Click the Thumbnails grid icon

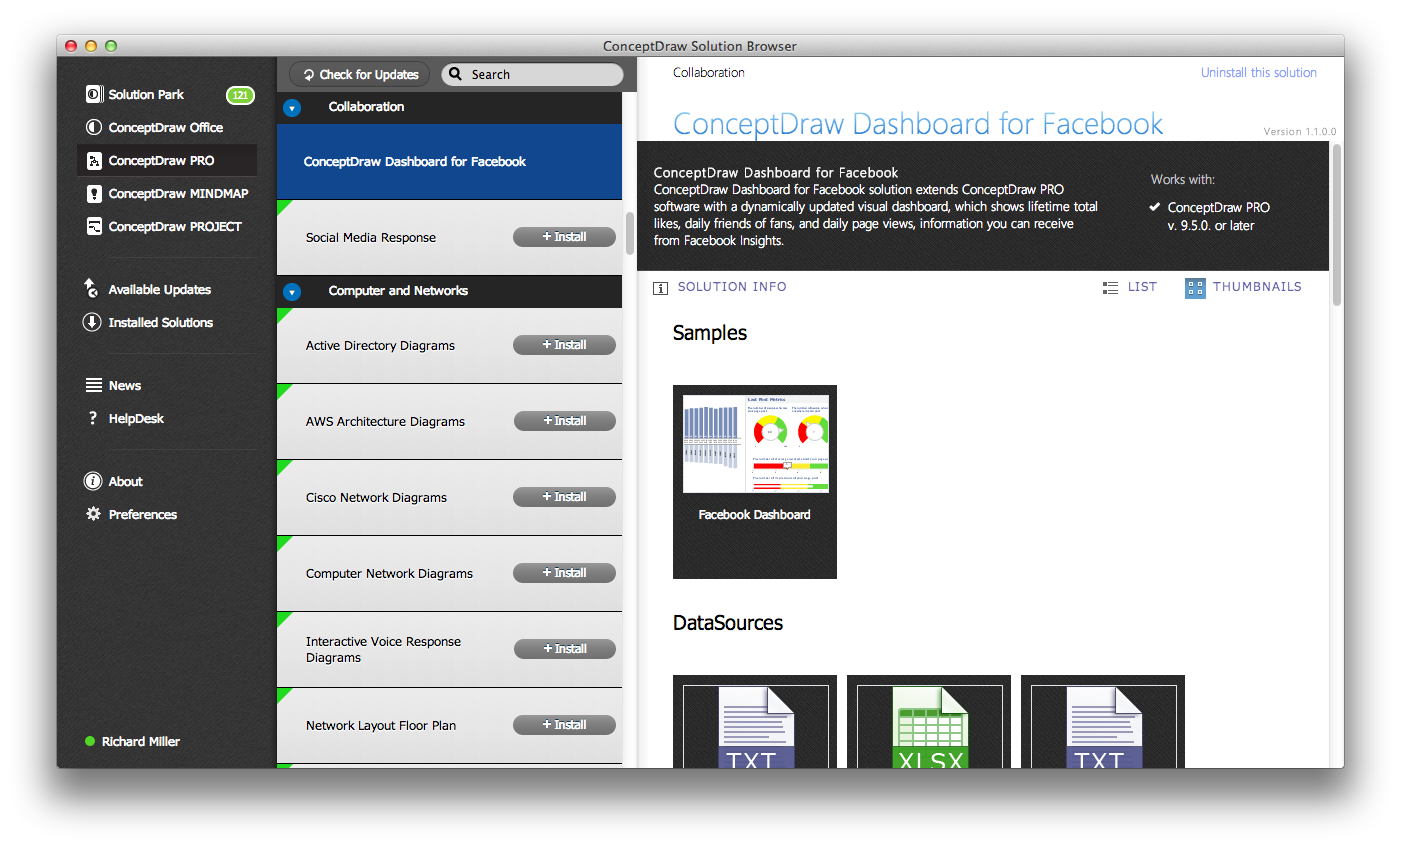pyautogui.click(x=1195, y=288)
